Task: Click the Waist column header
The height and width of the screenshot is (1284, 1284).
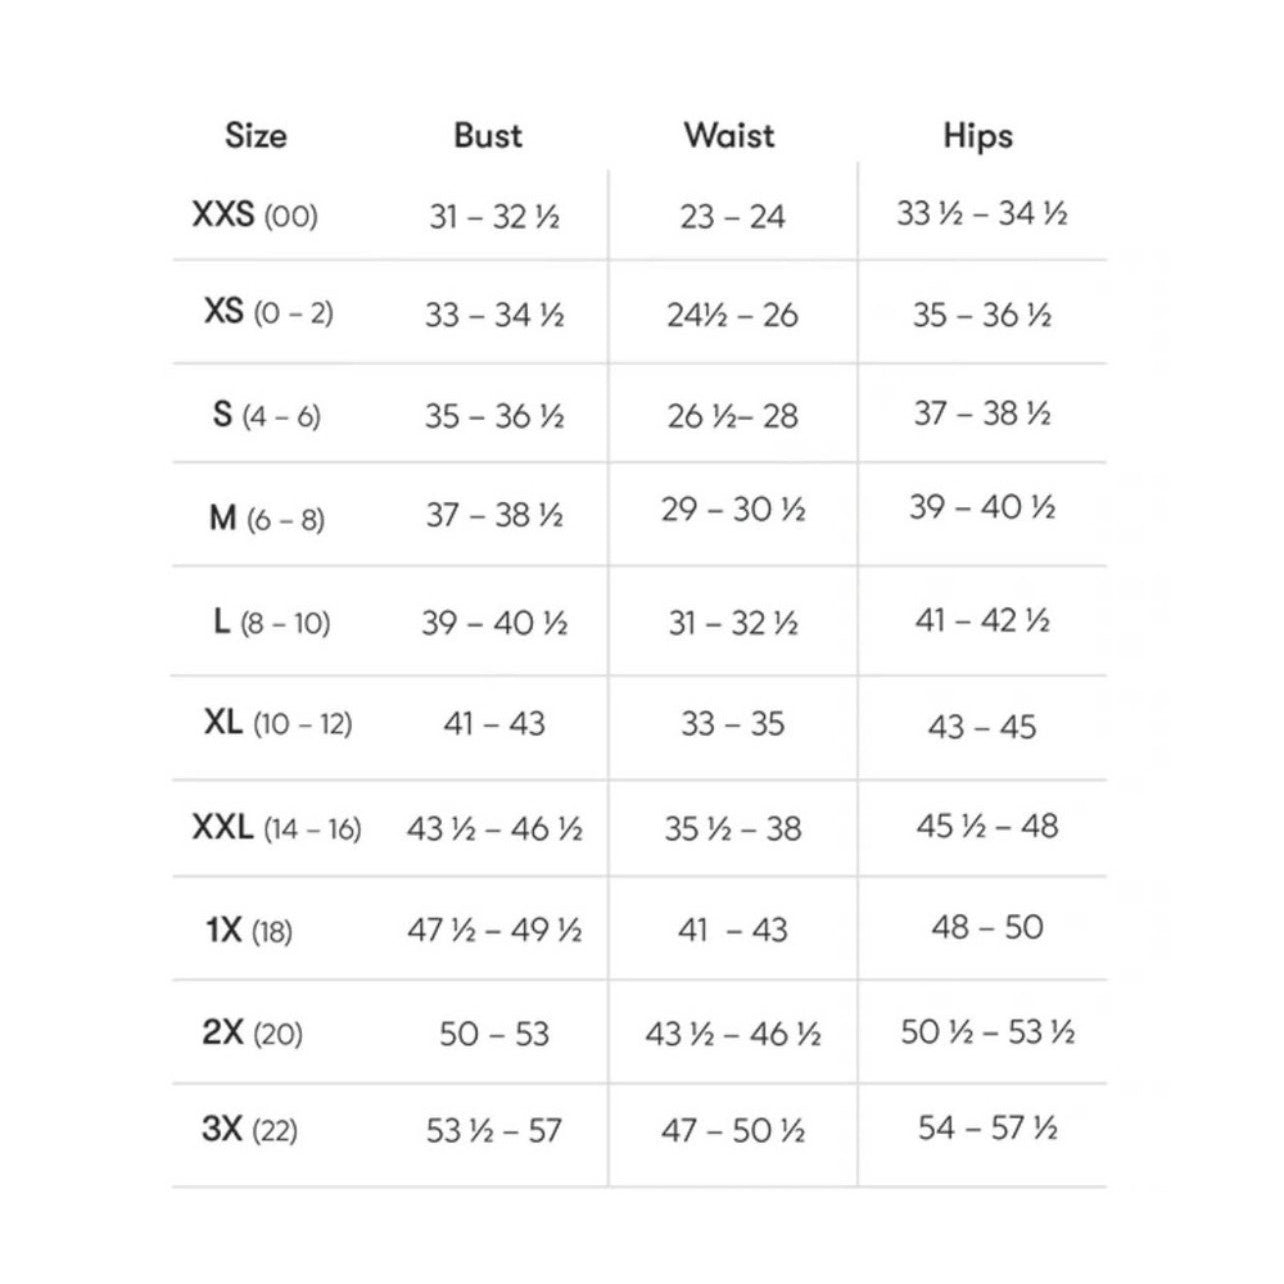Action: click(x=729, y=136)
